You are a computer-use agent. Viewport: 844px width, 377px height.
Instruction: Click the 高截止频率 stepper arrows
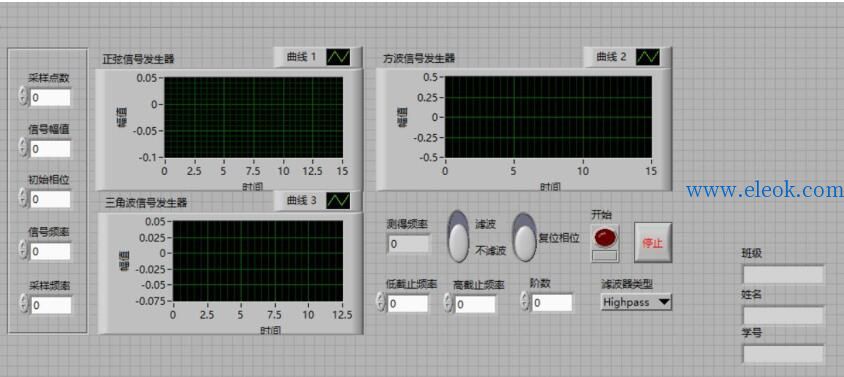448,303
